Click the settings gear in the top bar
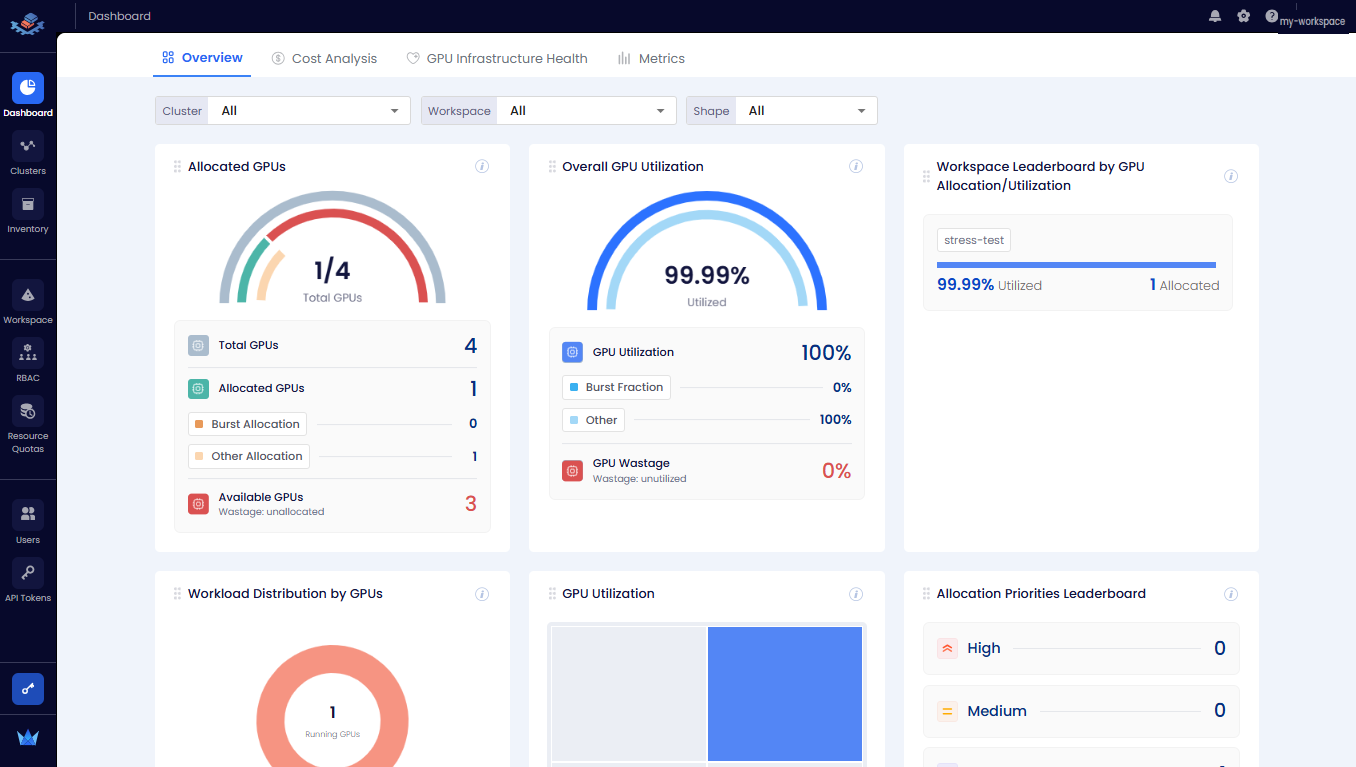This screenshot has height=767, width=1356. [x=1243, y=16]
